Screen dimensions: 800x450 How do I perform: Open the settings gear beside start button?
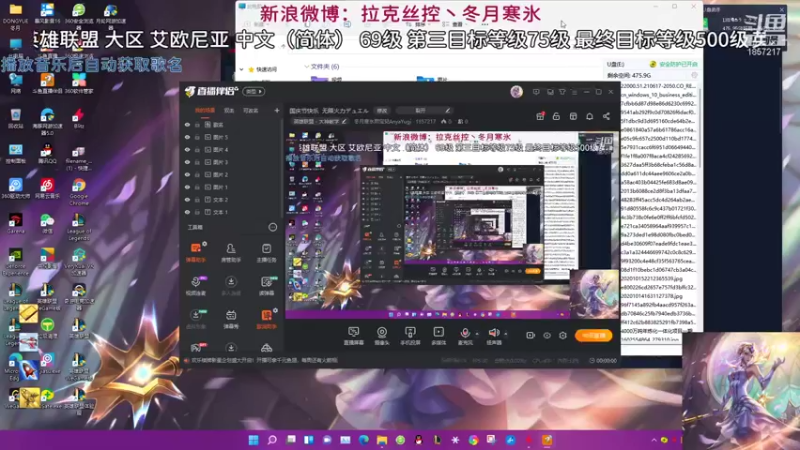pyautogui.click(x=563, y=335)
